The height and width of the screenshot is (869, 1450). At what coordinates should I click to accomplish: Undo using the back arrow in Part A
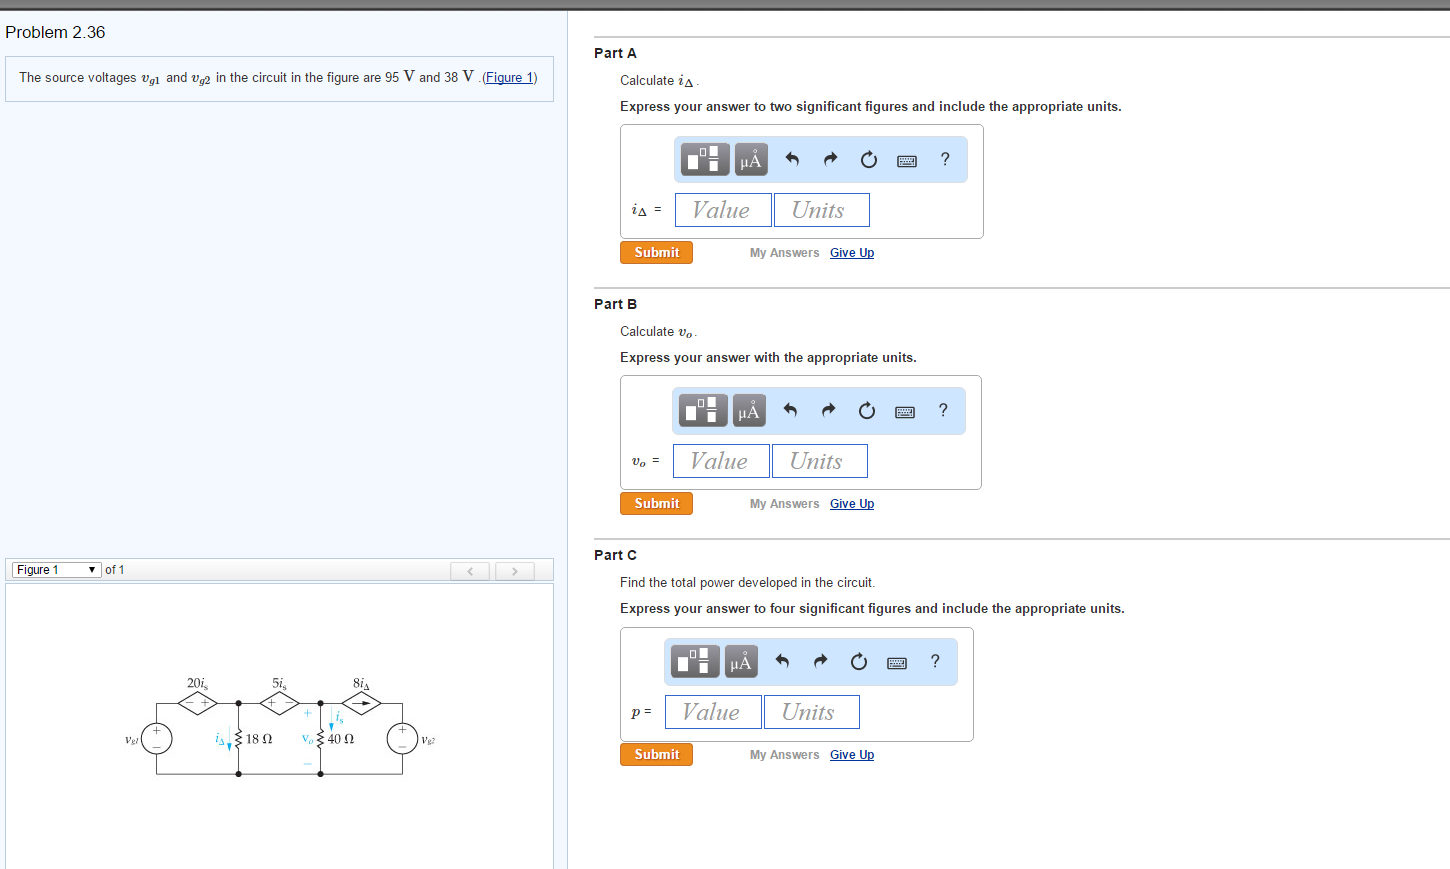coord(792,158)
